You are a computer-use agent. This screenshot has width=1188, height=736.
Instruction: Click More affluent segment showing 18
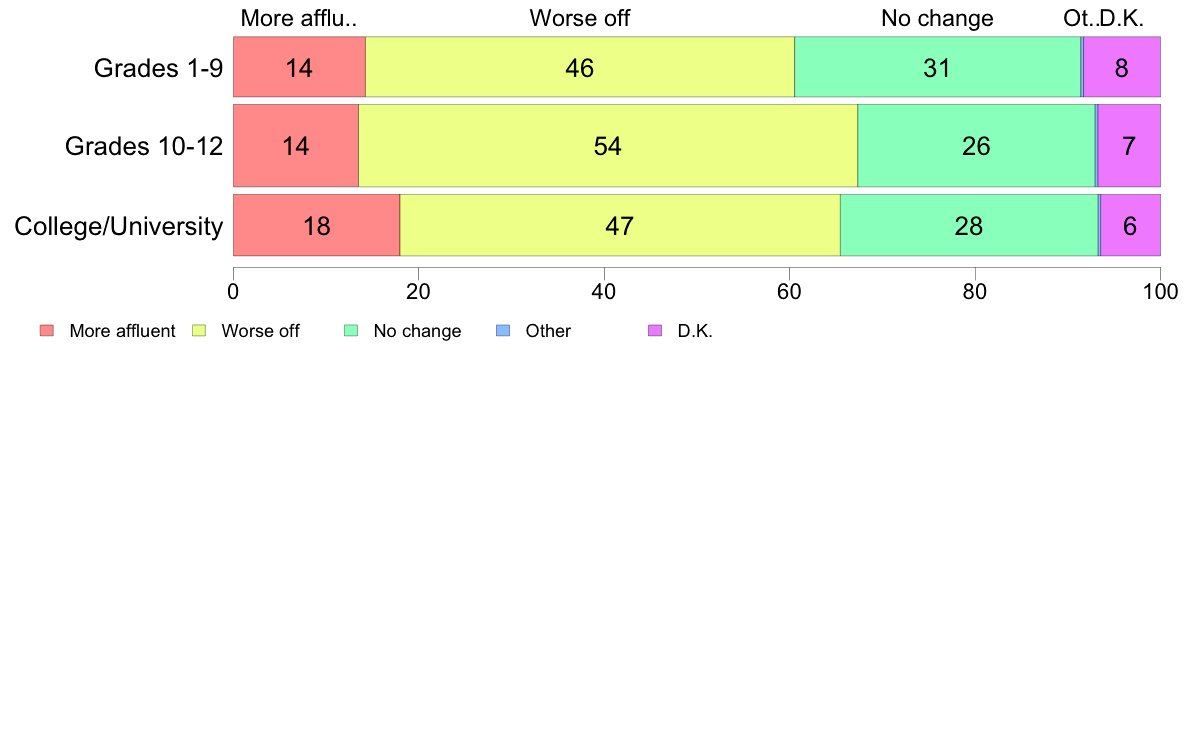(317, 226)
